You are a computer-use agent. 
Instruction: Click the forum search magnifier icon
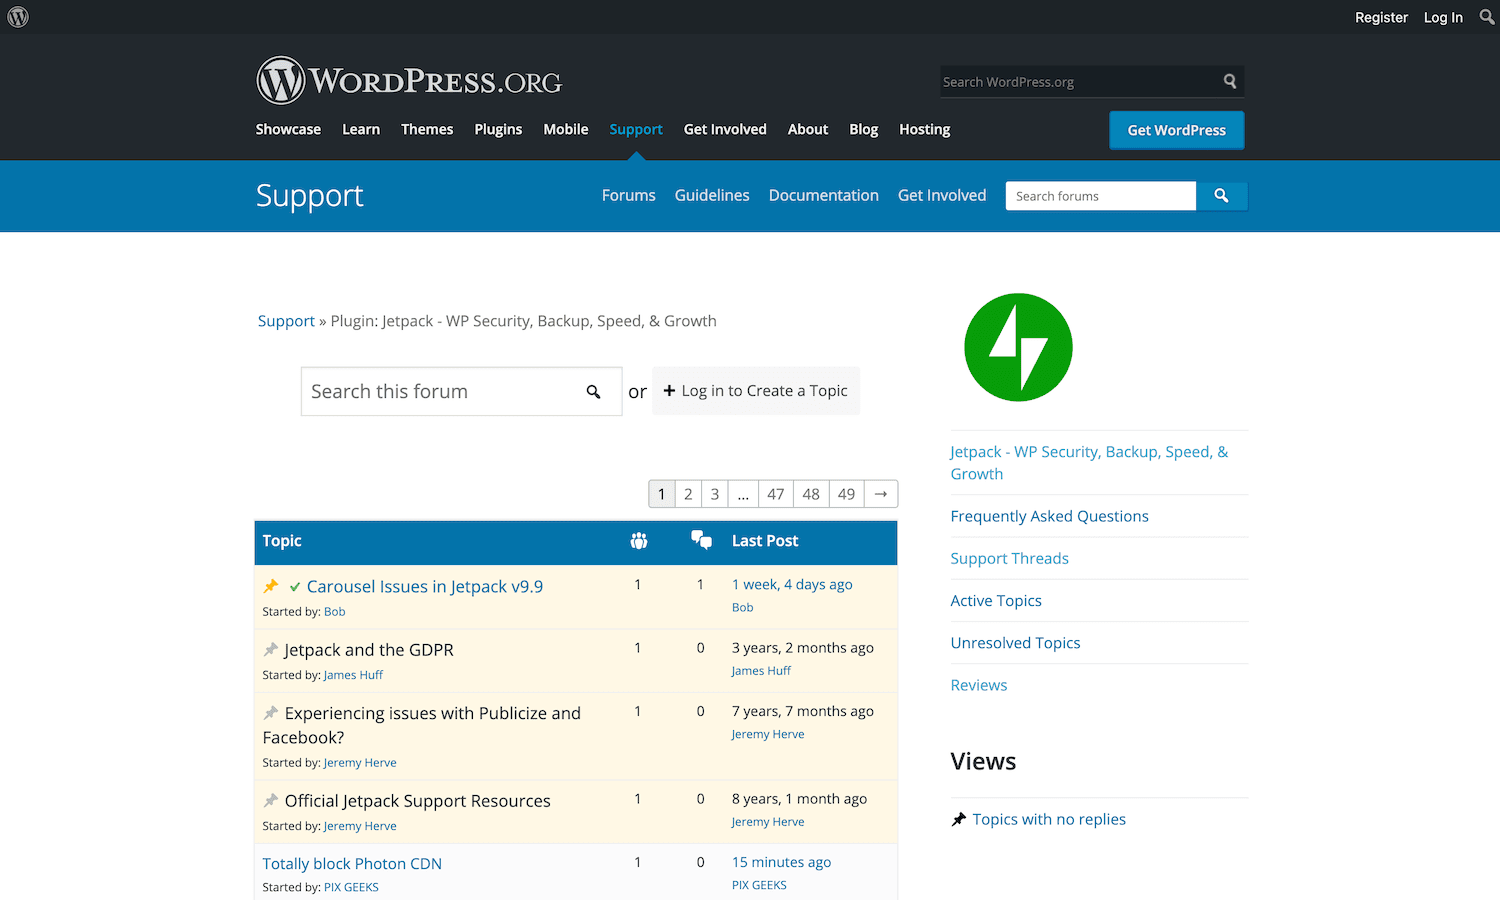(x=1222, y=196)
